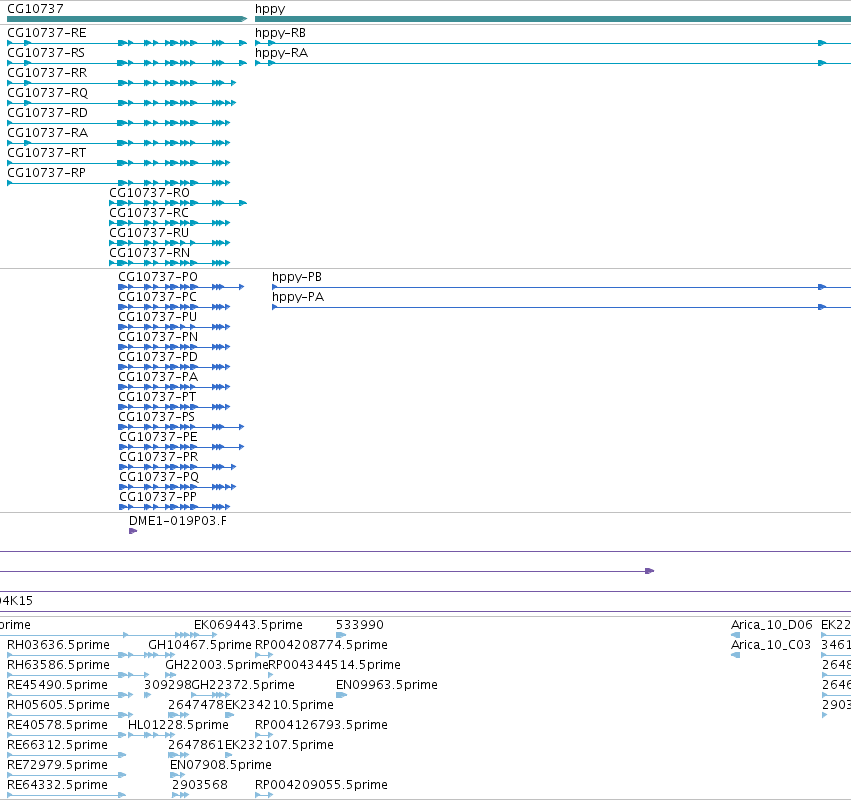Choose the CG10737-PE protein

point(158,437)
